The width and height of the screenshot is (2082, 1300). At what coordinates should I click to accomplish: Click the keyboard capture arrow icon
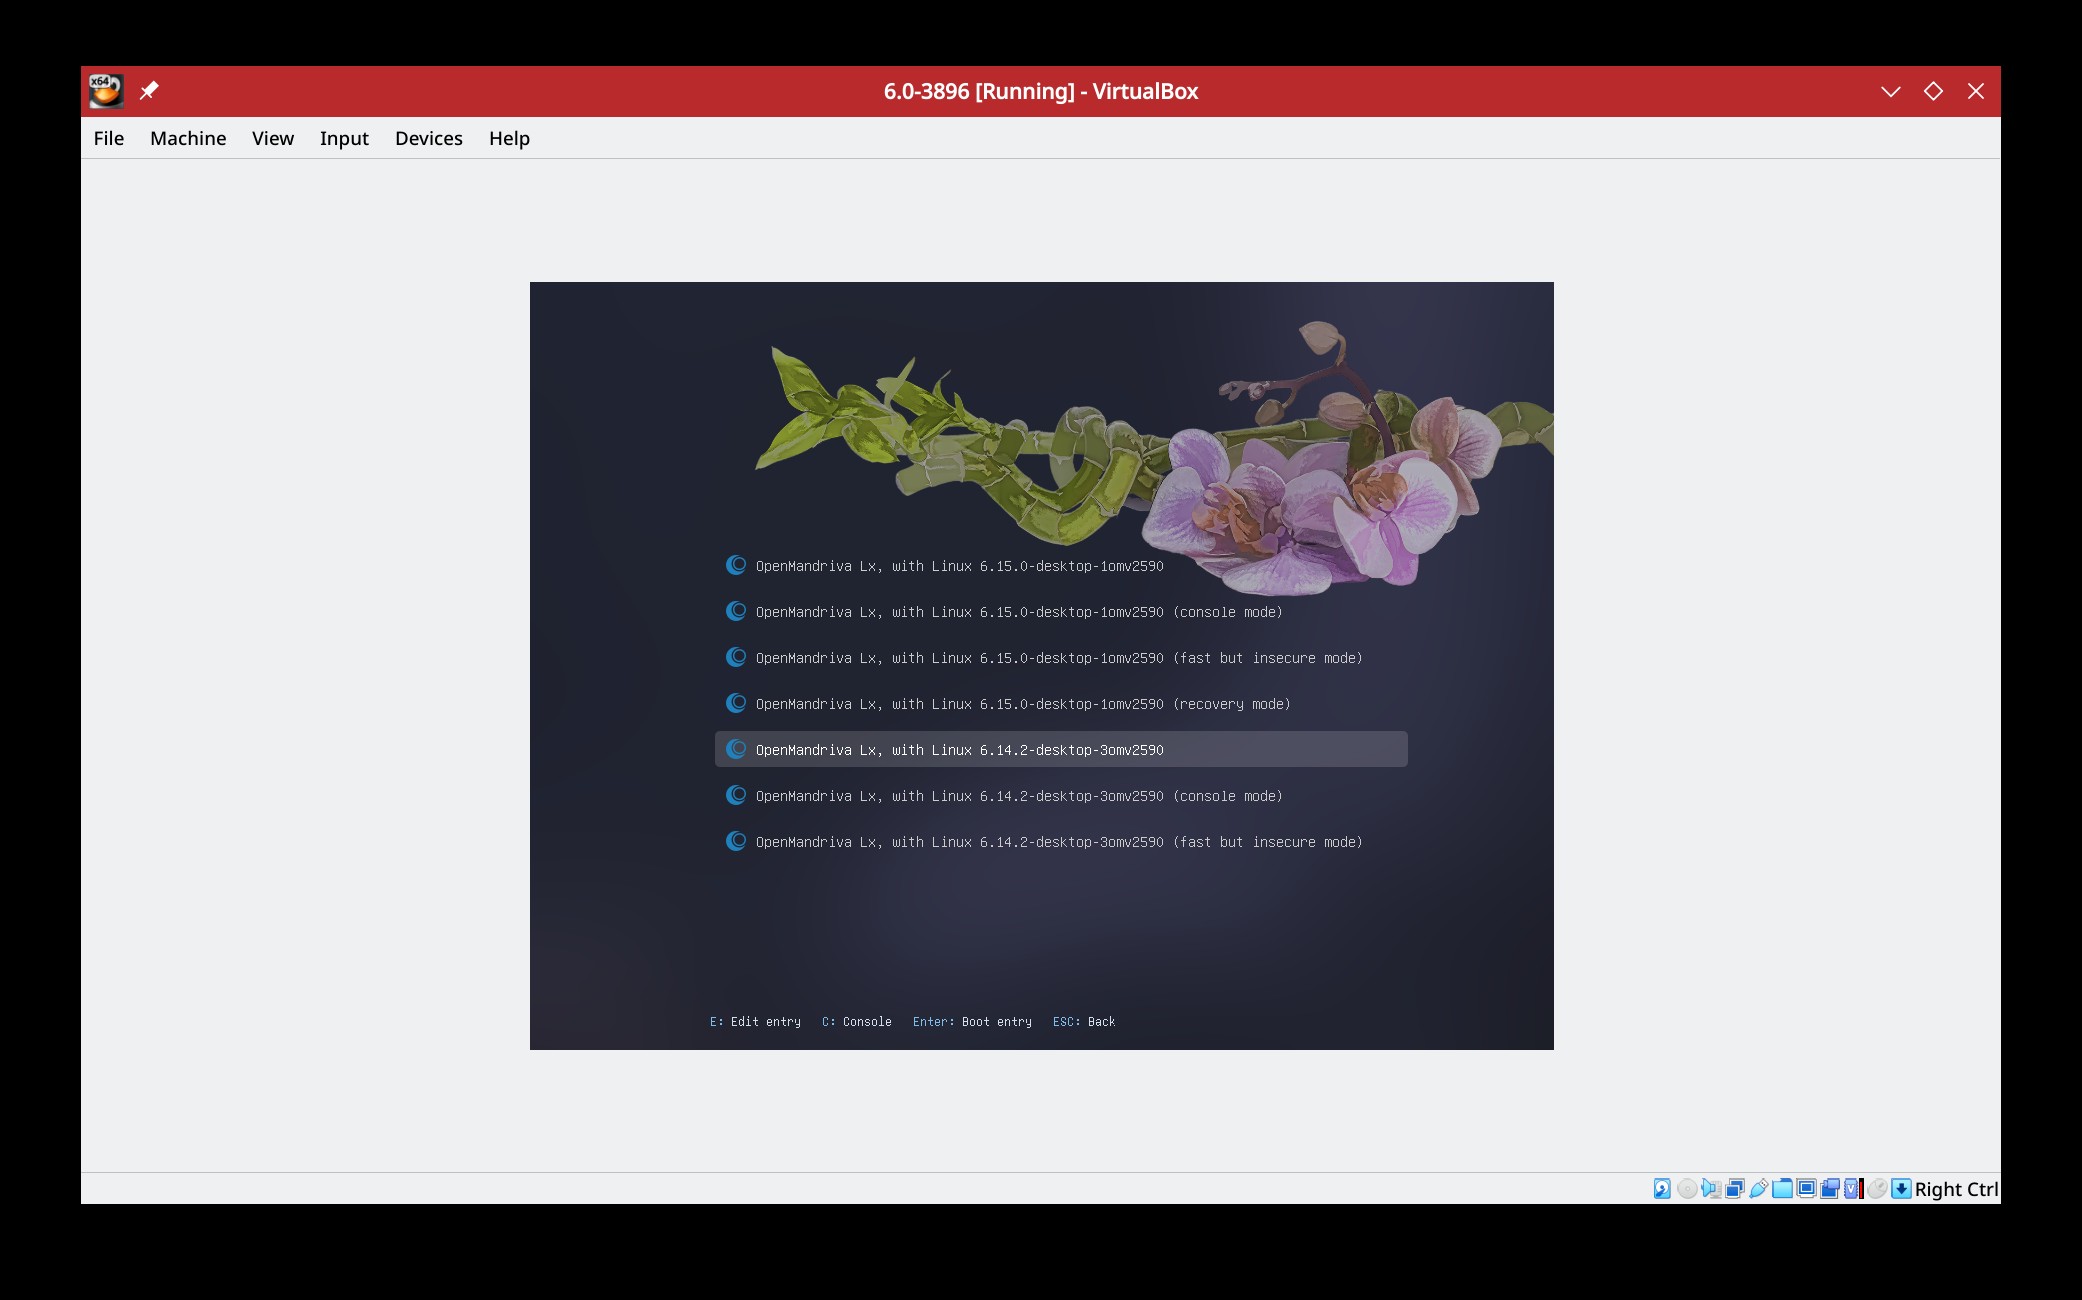pos(1901,1188)
